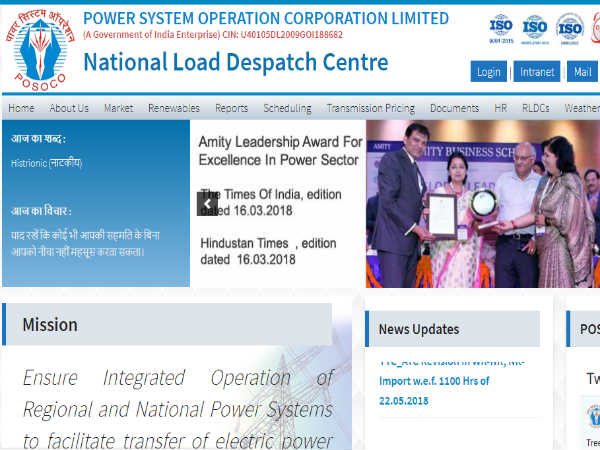This screenshot has width=600, height=450.
Task: Open the Renewables menu item
Action: [174, 108]
